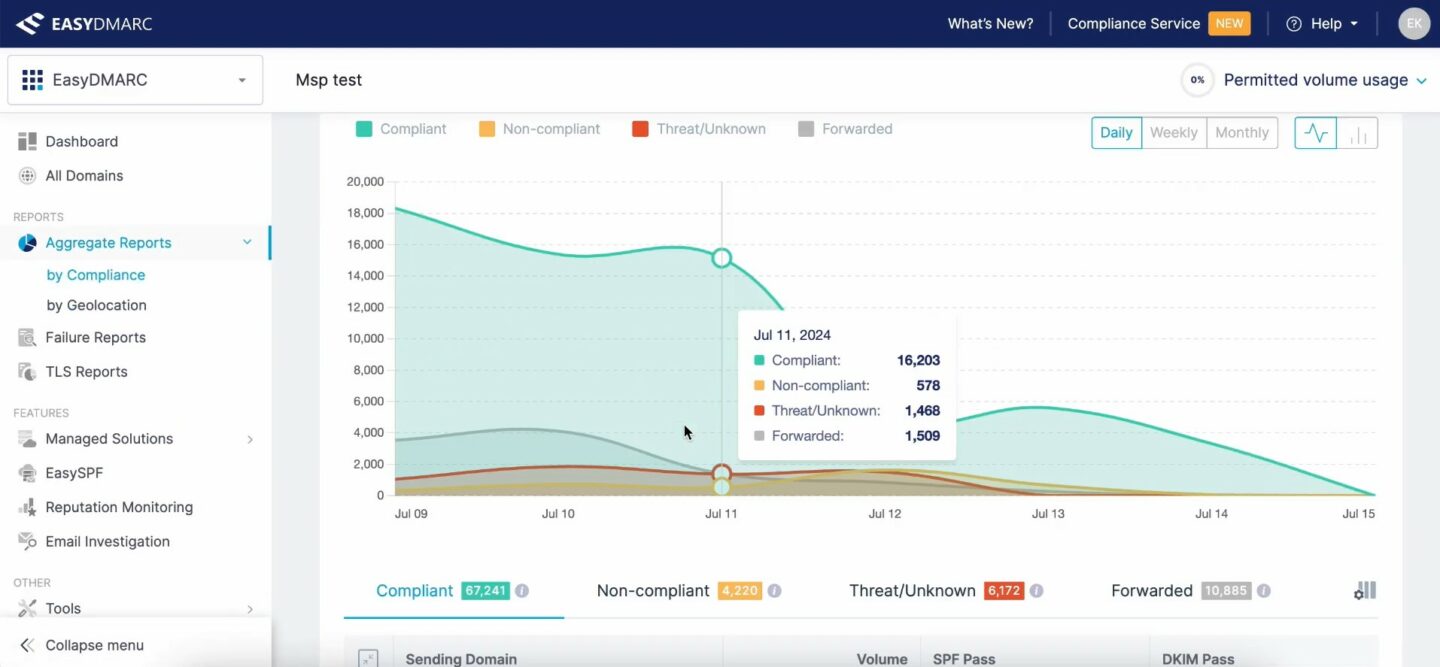Viewport: 1440px width, 667px height.
Task: Switch to the Non-compliant tab
Action: (689, 591)
